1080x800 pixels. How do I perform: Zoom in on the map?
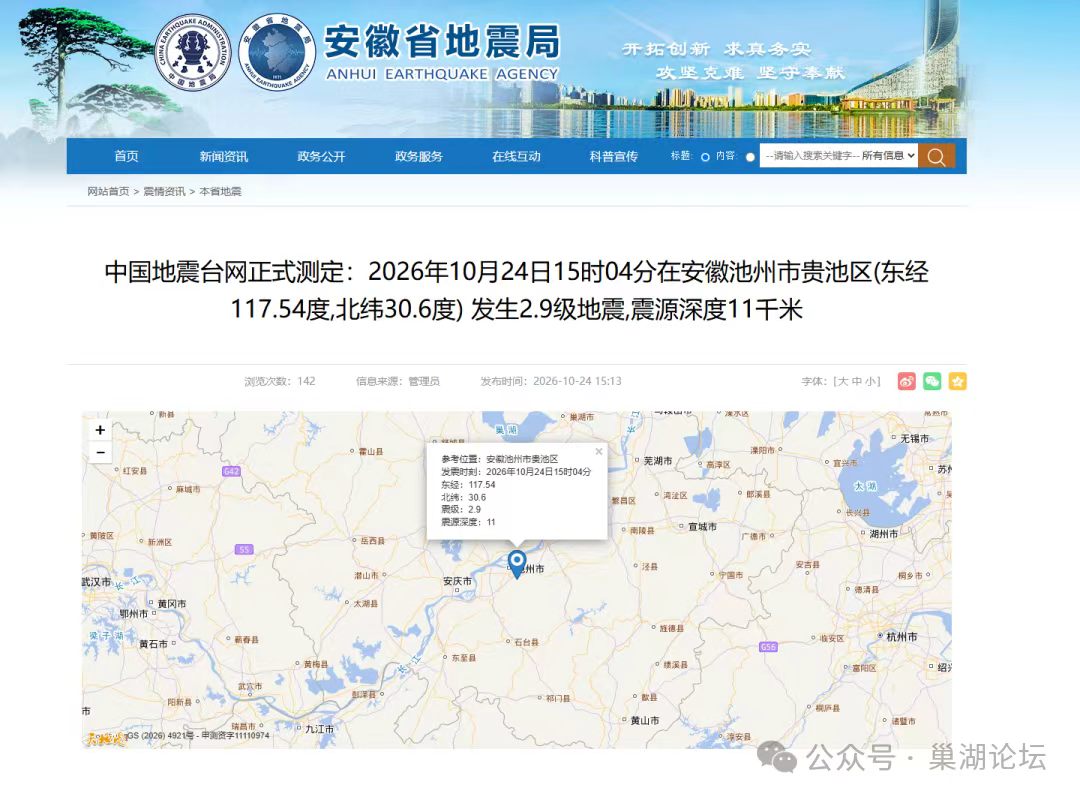point(101,430)
